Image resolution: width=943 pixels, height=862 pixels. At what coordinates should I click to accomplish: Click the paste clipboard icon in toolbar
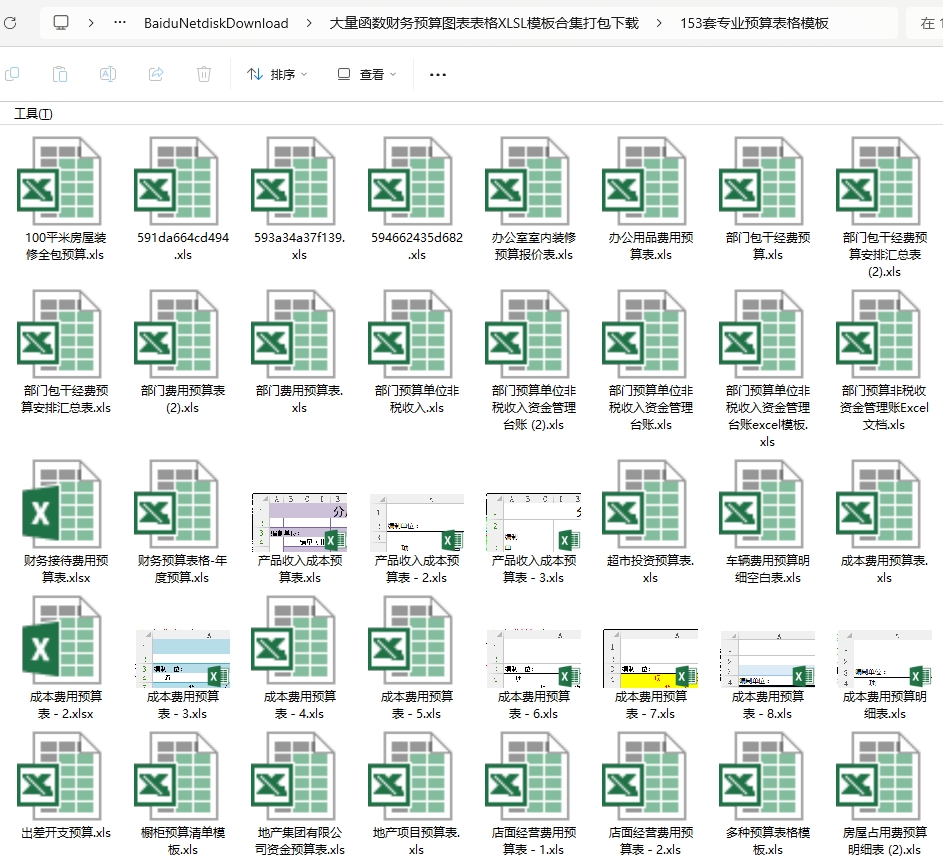[60, 74]
